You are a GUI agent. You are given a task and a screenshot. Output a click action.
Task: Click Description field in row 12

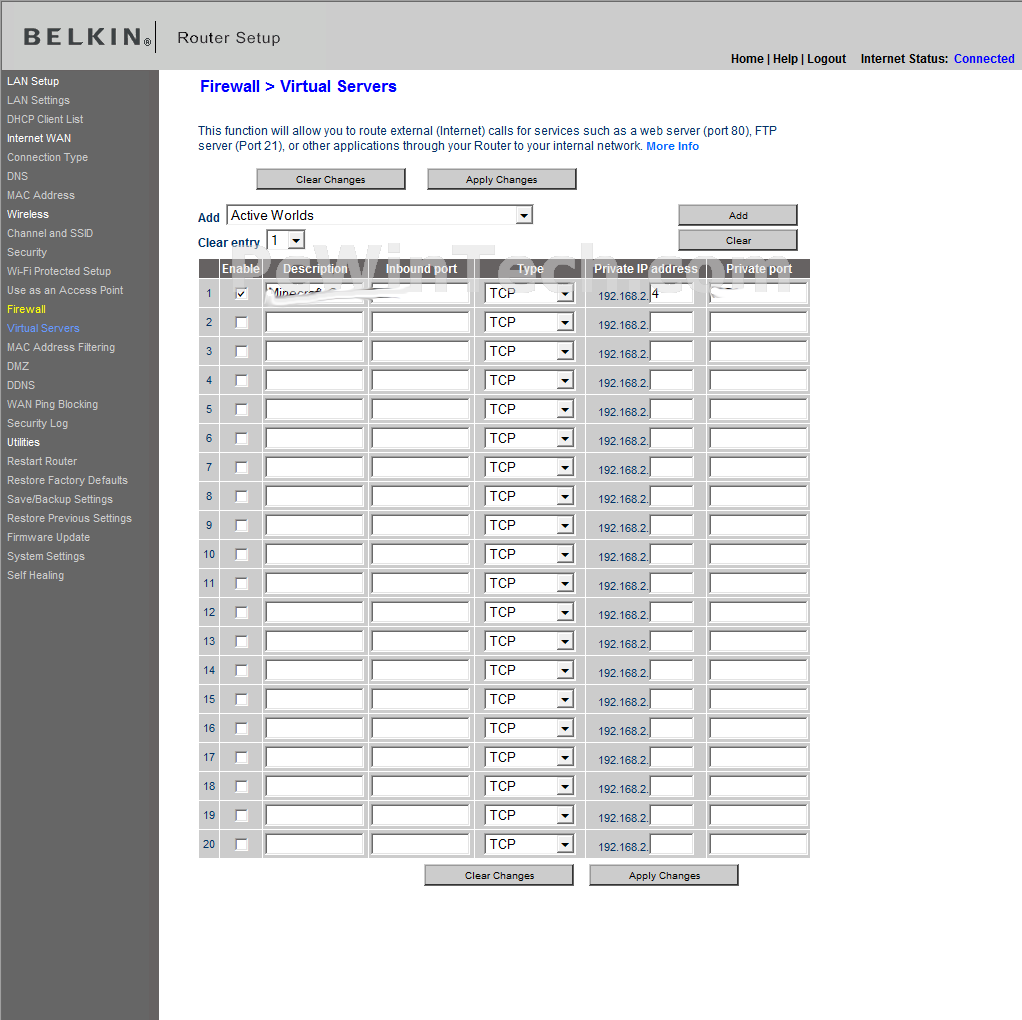point(314,613)
